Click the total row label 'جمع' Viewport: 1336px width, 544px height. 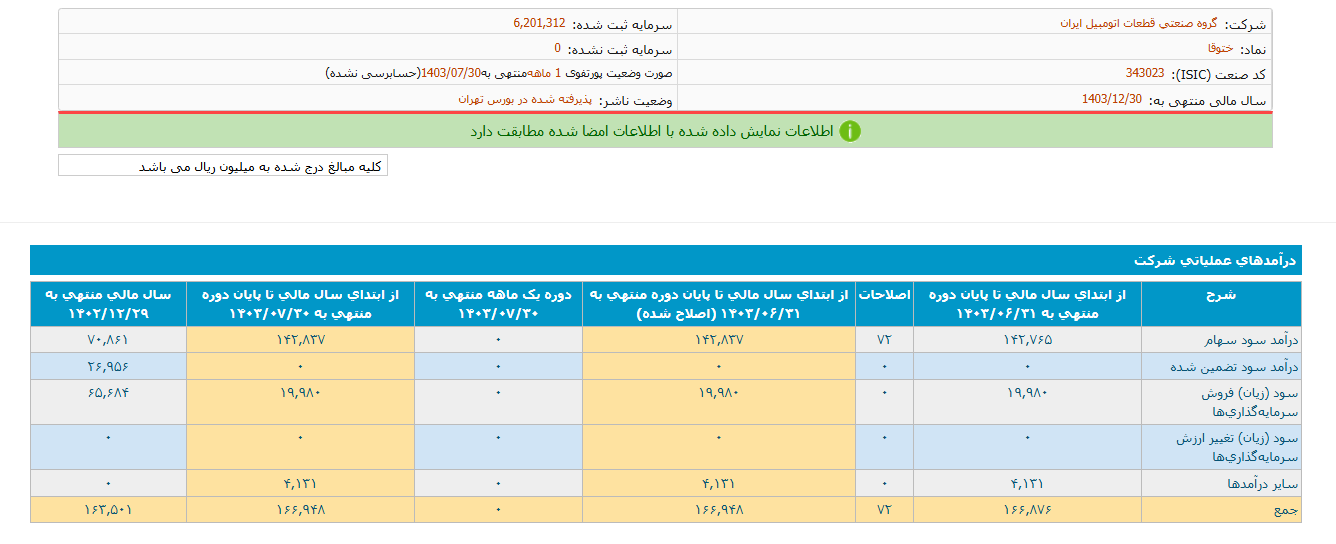click(x=1284, y=509)
